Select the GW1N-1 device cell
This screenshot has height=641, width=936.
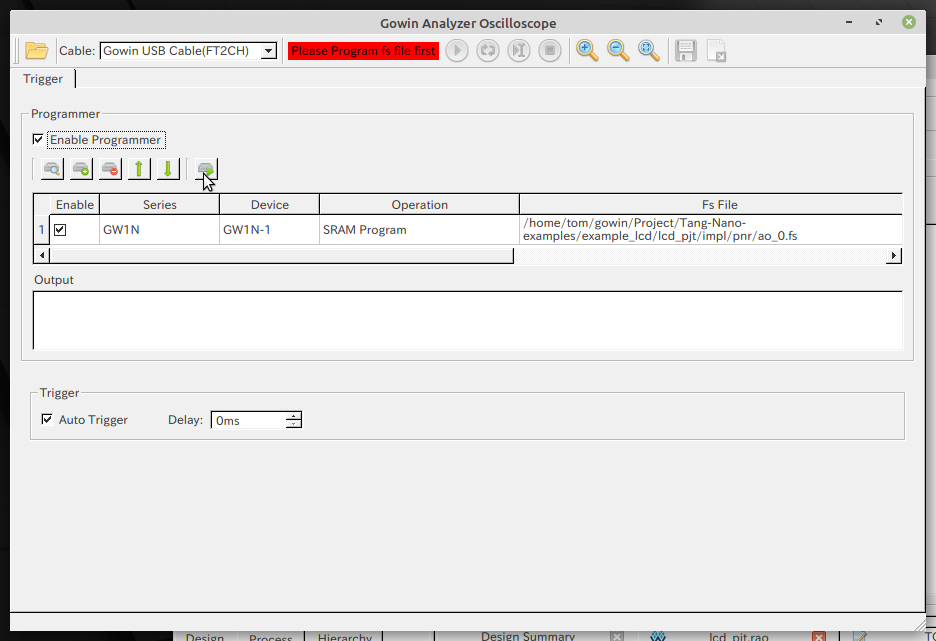click(269, 230)
